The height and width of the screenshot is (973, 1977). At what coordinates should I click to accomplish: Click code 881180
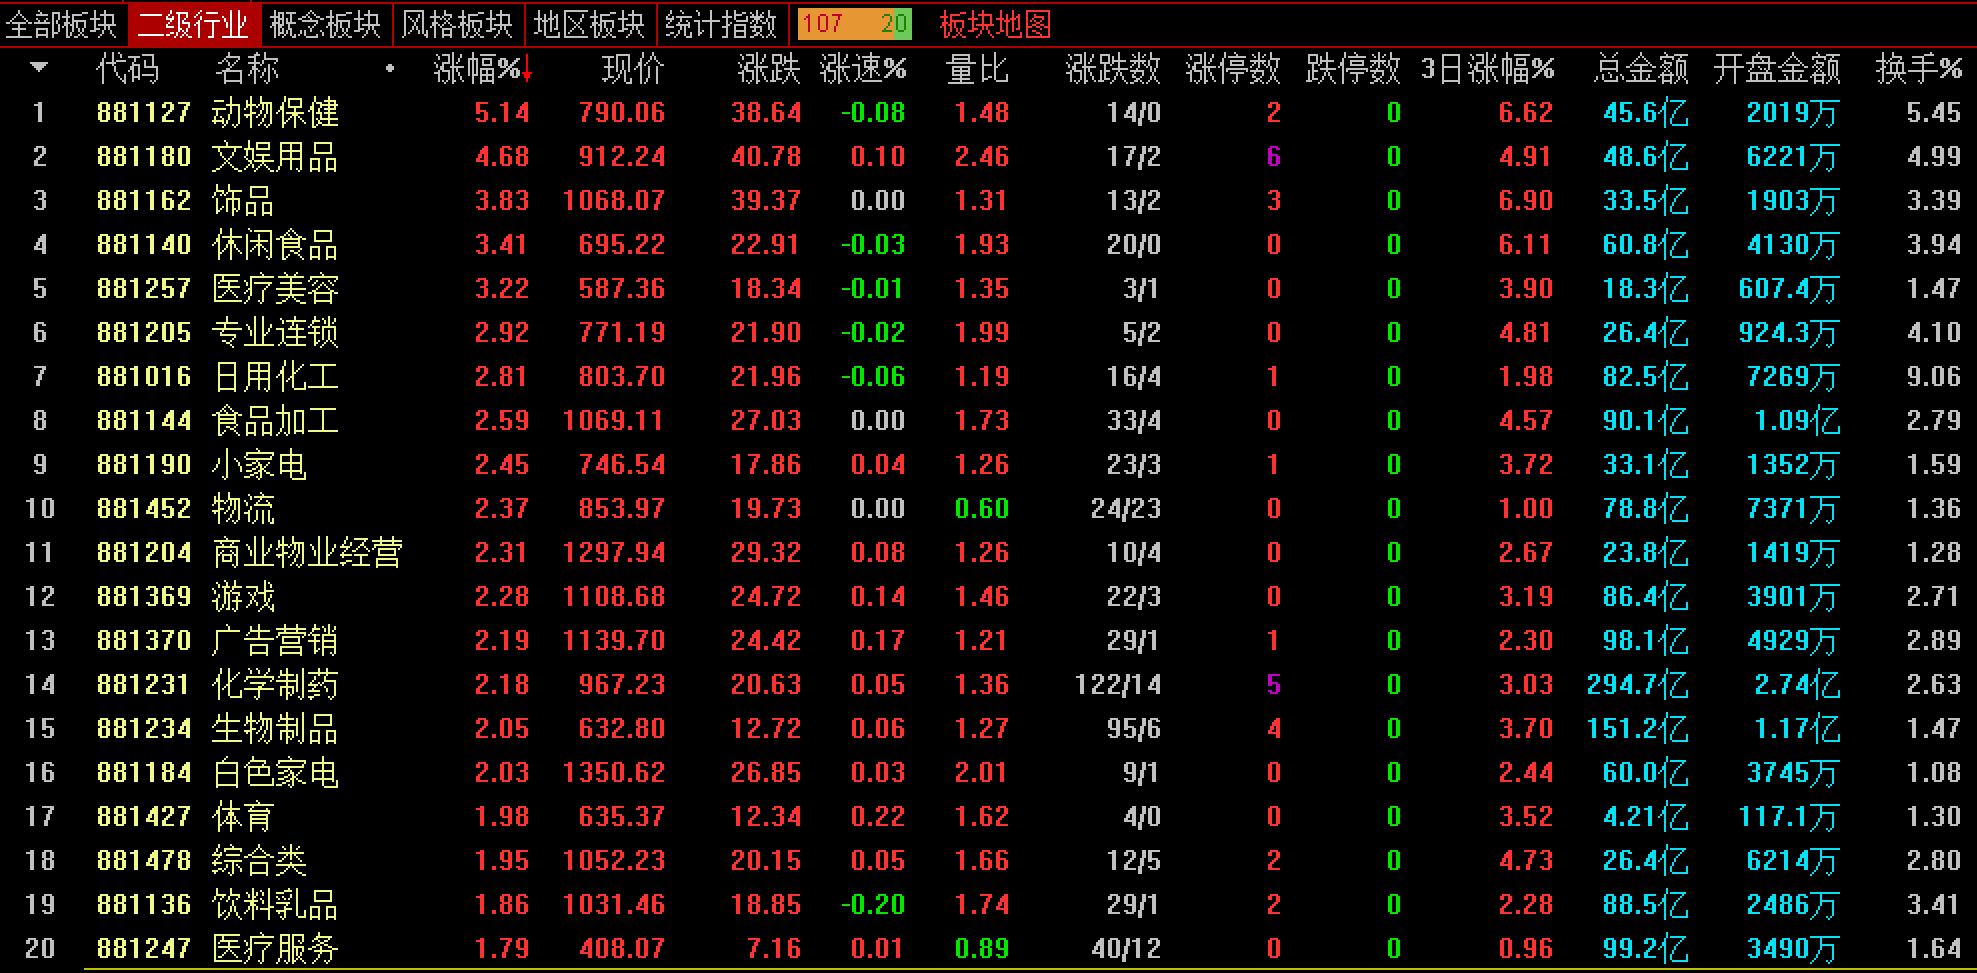pyautogui.click(x=143, y=156)
